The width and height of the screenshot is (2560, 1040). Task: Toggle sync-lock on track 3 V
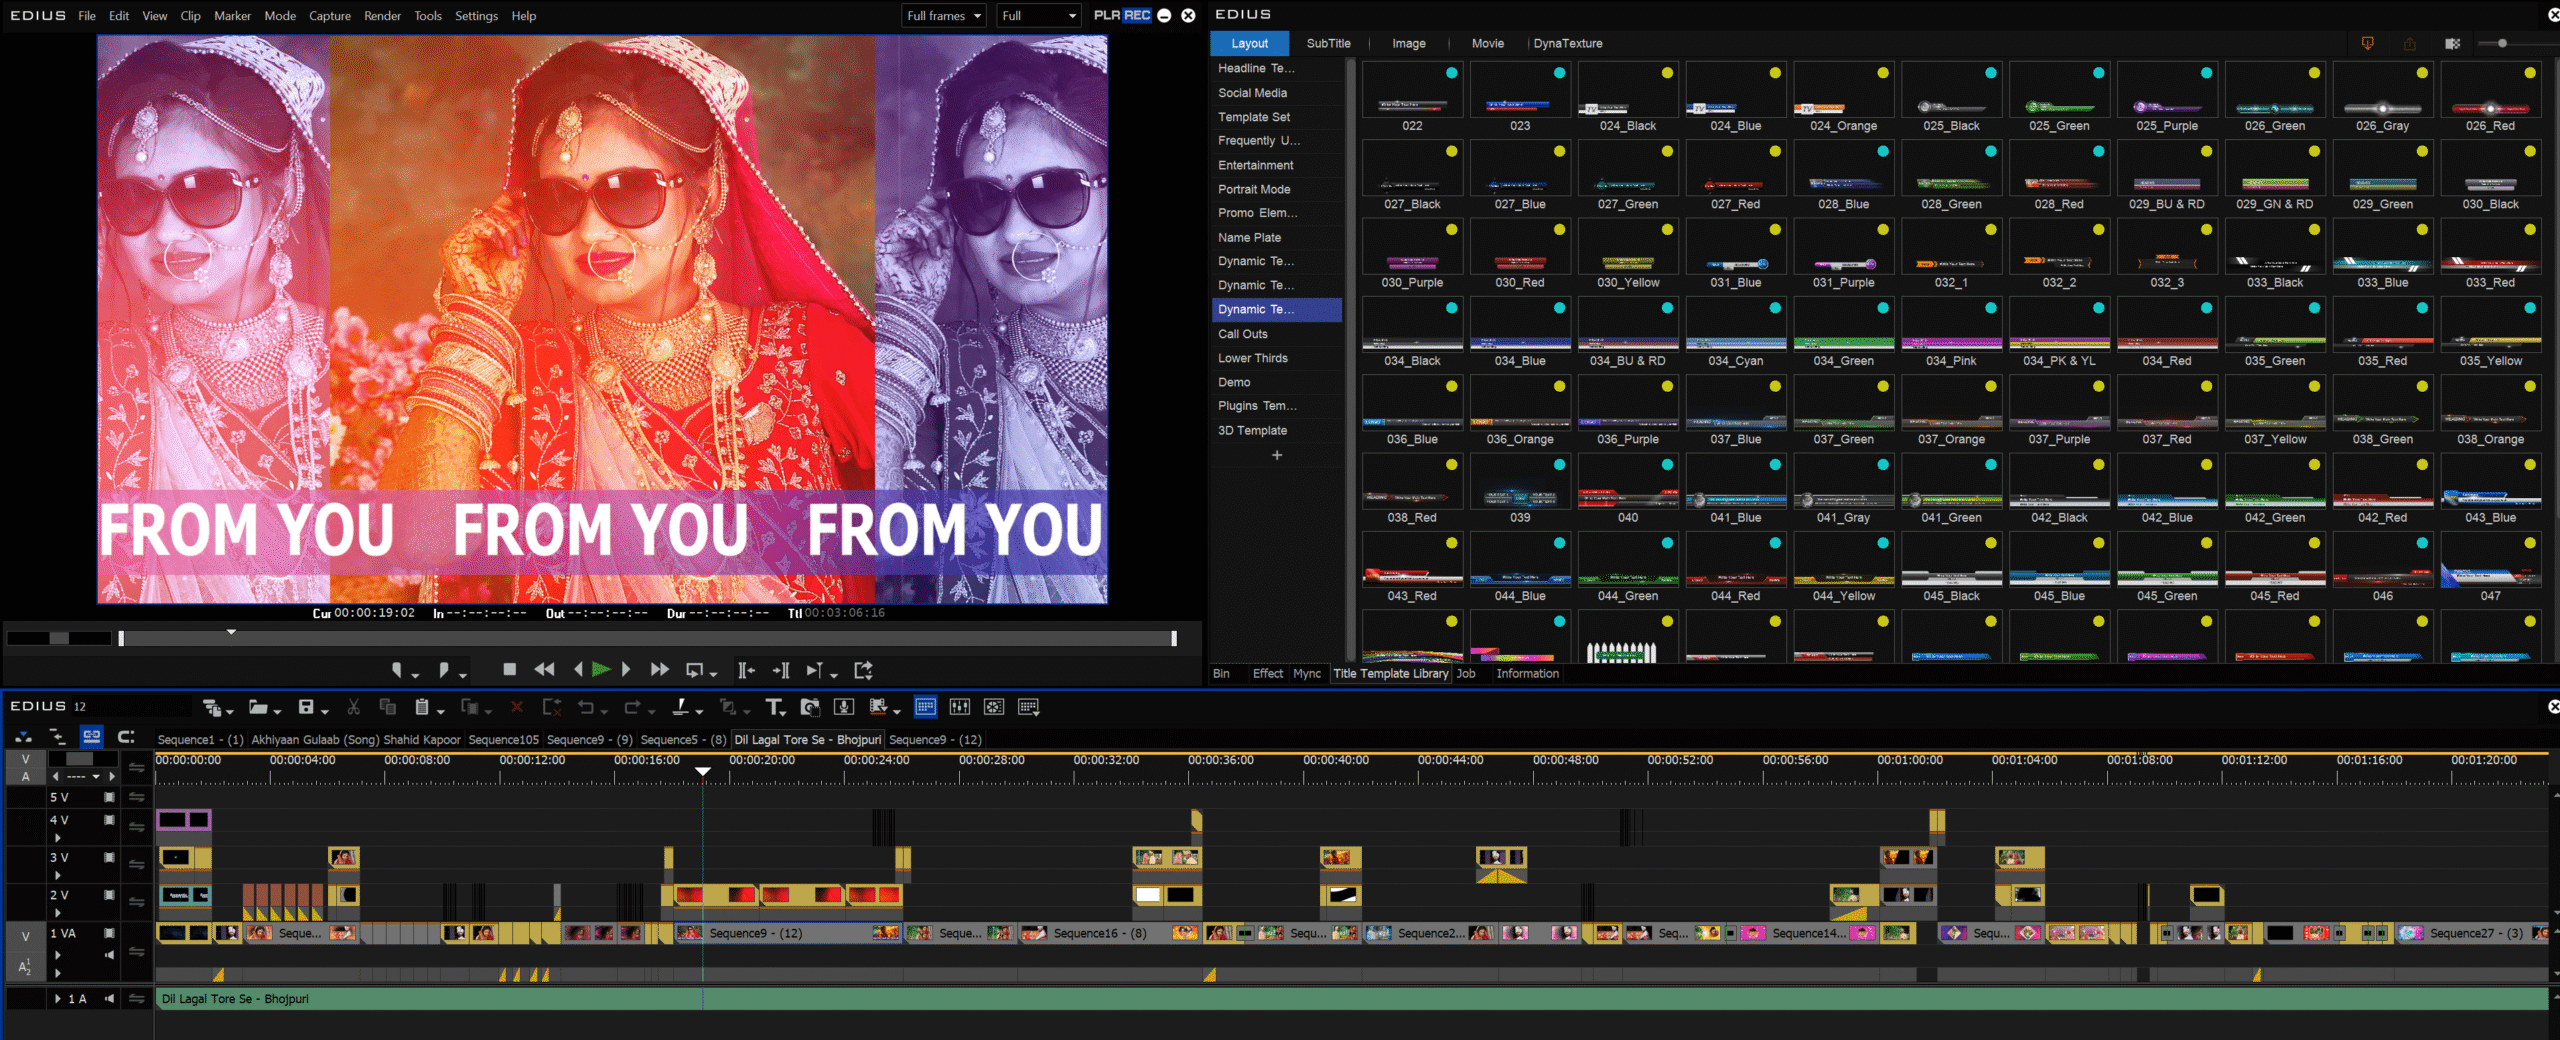point(137,864)
